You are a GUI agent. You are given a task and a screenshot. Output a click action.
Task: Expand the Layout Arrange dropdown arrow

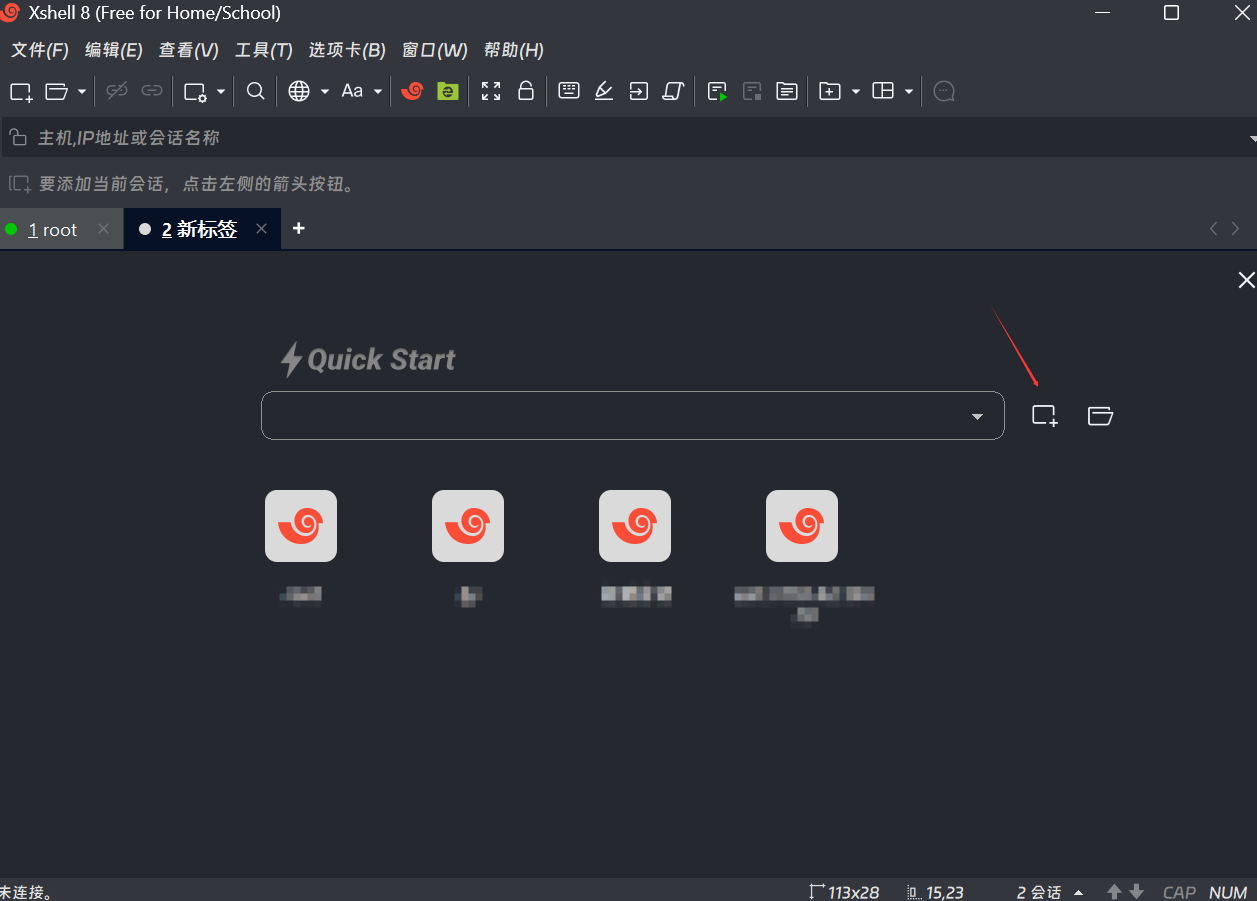(909, 92)
